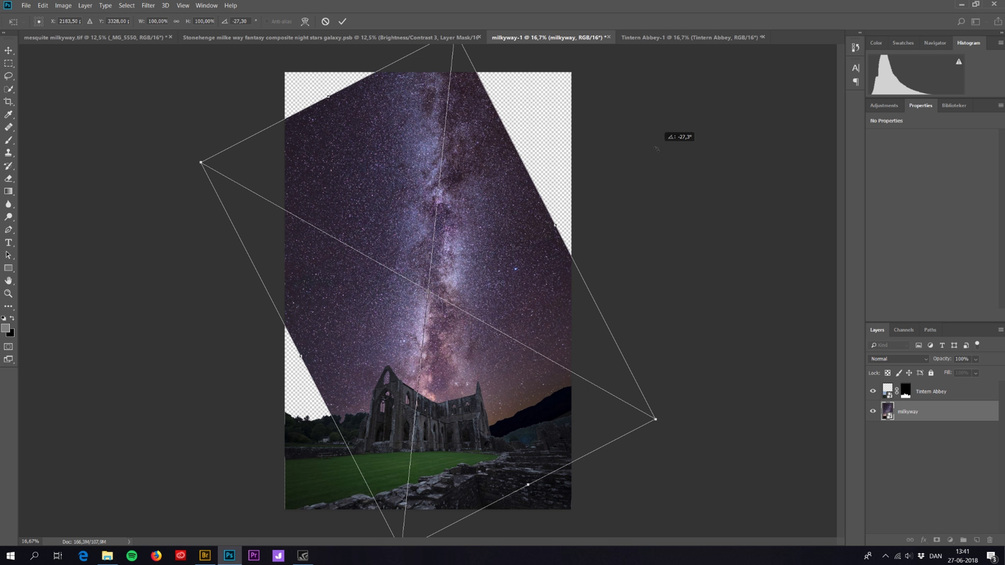
Task: Hide the Tintern Abbey layer
Action: [x=872, y=391]
